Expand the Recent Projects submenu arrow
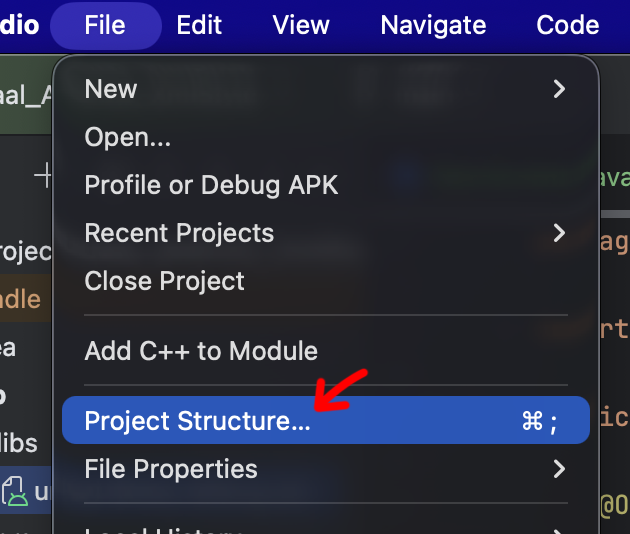 tap(559, 233)
